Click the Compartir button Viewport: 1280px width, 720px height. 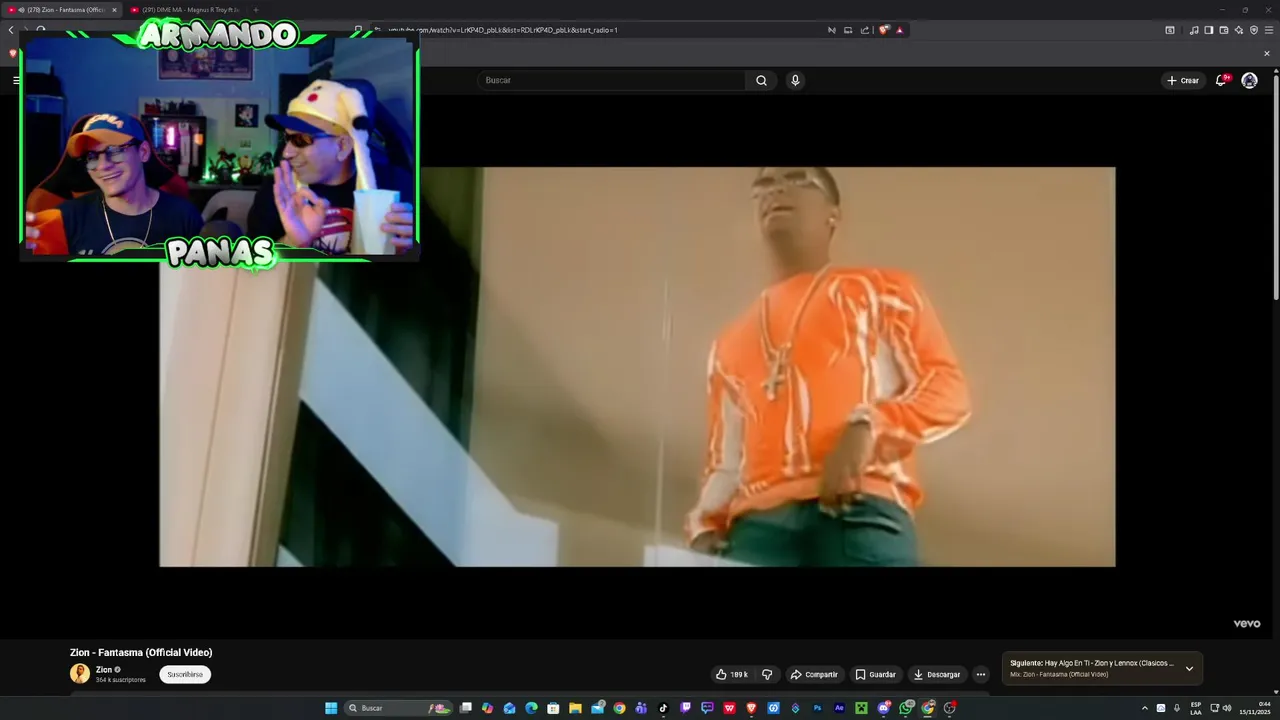(x=814, y=674)
